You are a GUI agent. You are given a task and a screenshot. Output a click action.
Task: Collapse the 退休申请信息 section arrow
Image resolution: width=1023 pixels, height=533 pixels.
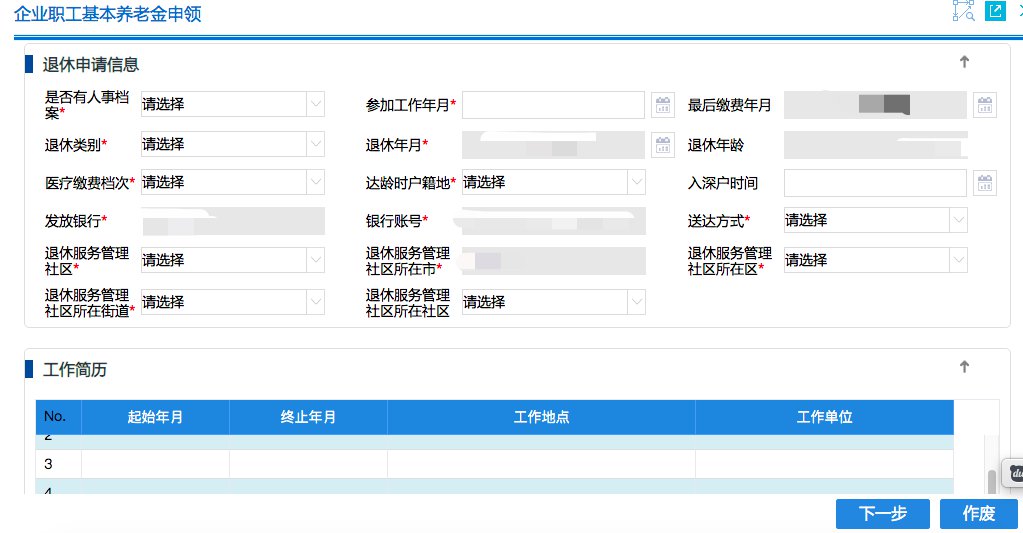point(964,62)
